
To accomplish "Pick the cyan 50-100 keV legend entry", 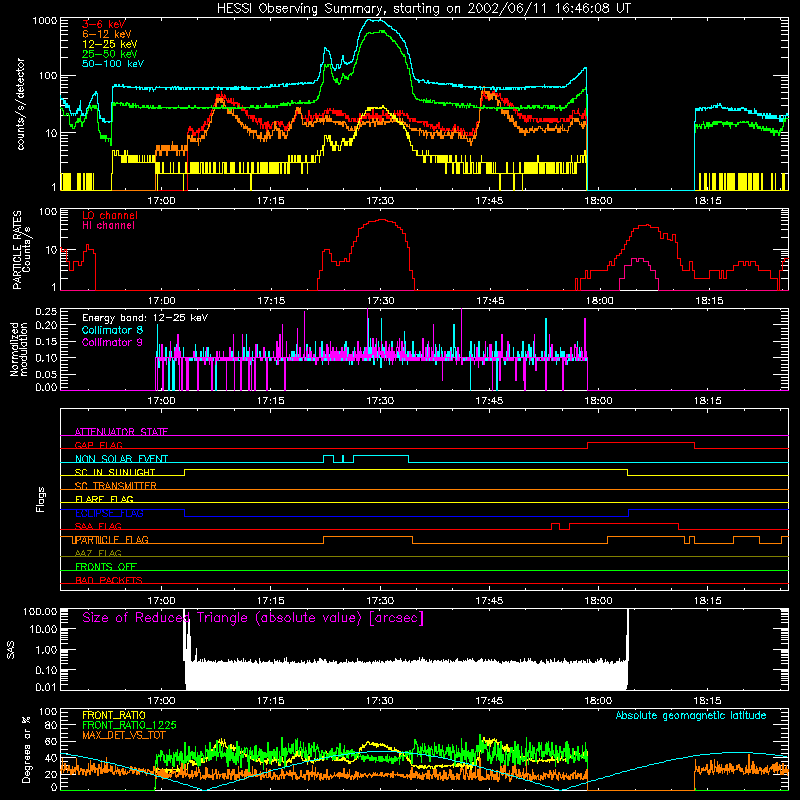I will click(113, 64).
